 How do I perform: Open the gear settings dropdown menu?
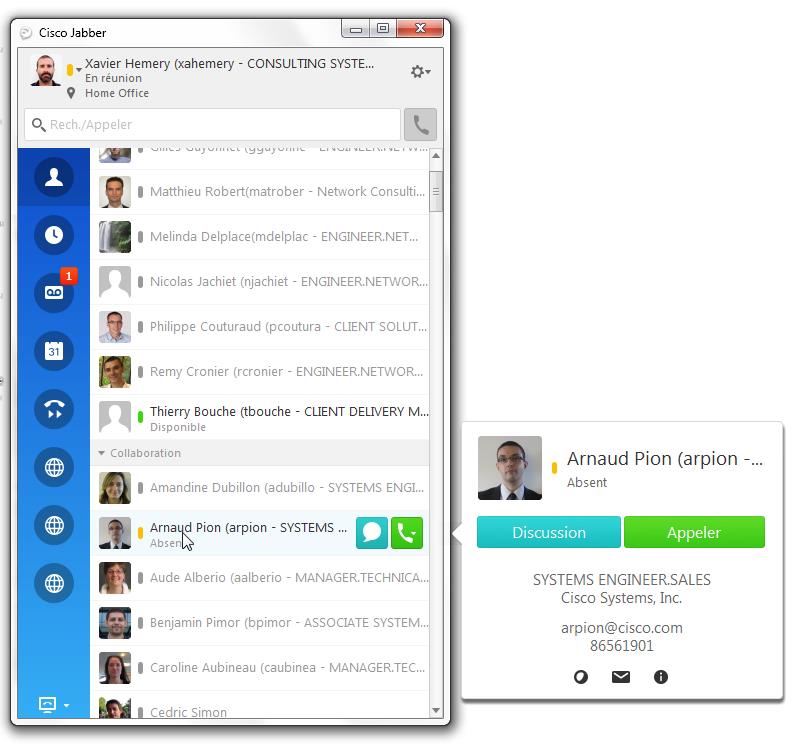tap(420, 71)
